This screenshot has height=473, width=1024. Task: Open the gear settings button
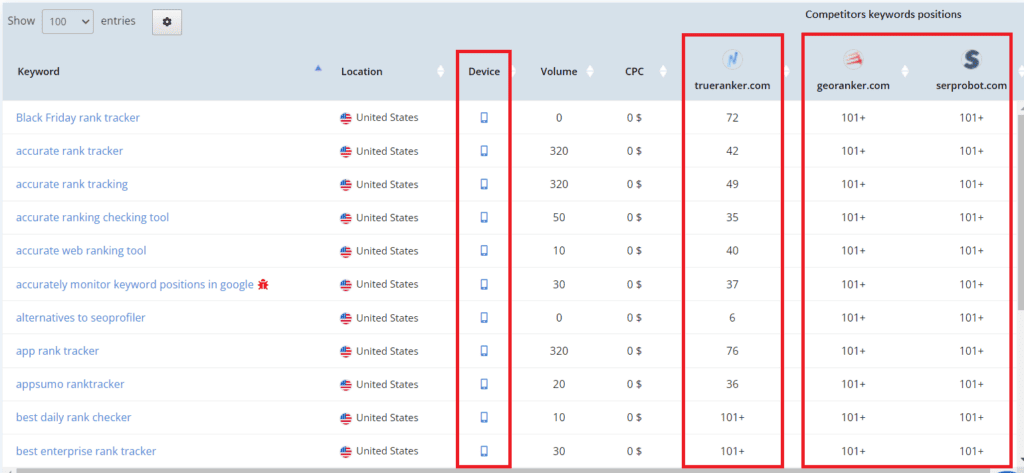click(x=167, y=22)
